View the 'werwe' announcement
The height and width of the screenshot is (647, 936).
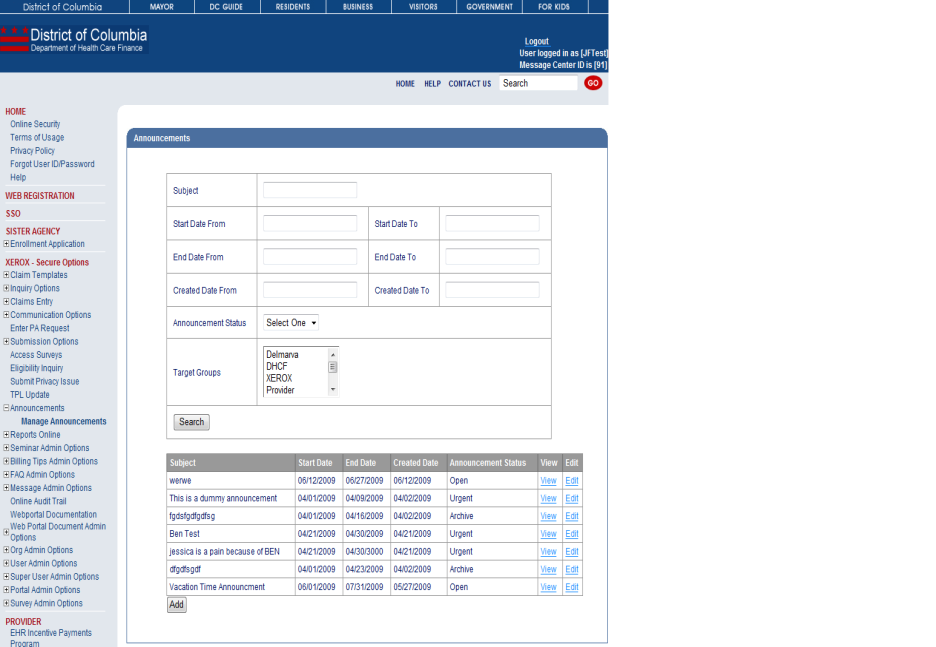548,481
